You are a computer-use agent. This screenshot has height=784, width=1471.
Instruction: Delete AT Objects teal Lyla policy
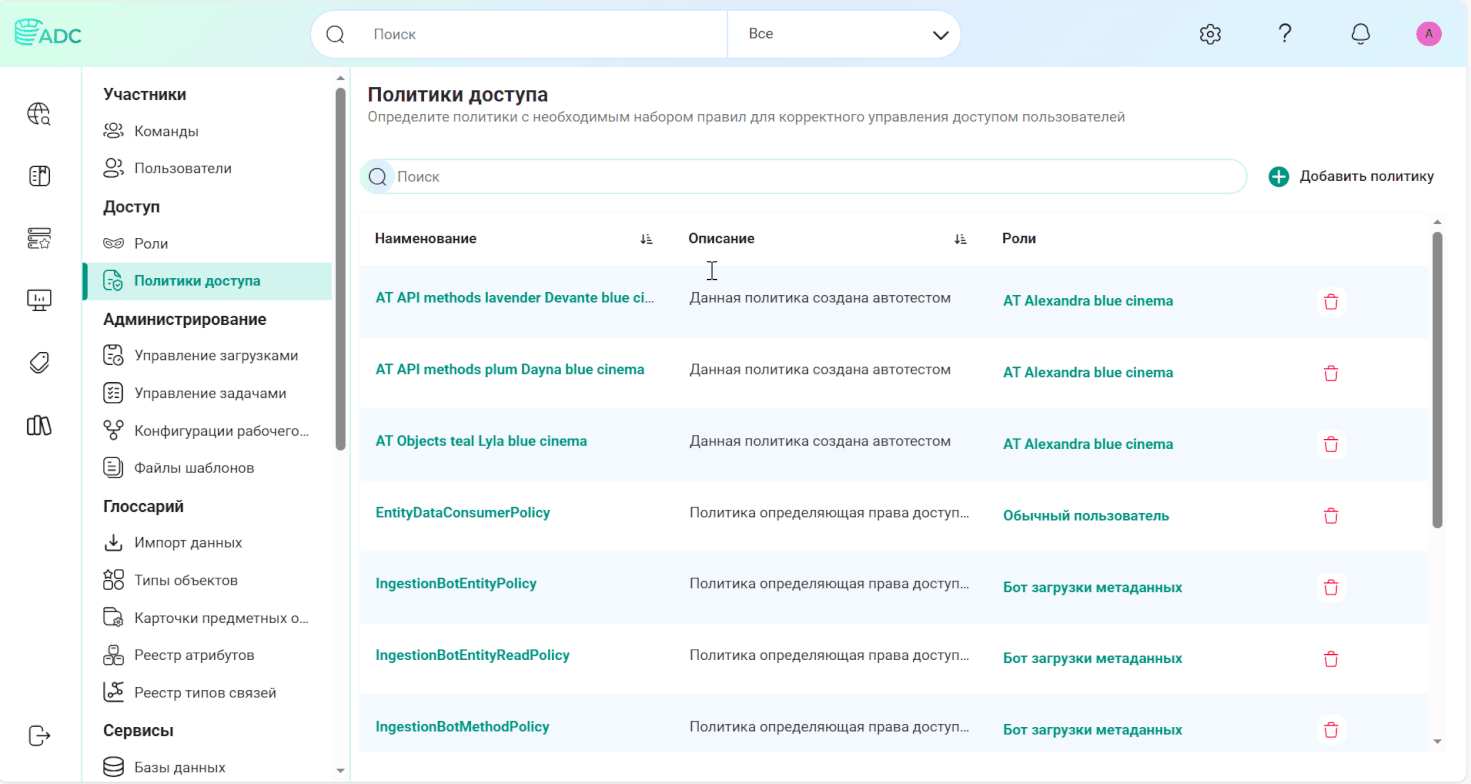click(x=1331, y=444)
